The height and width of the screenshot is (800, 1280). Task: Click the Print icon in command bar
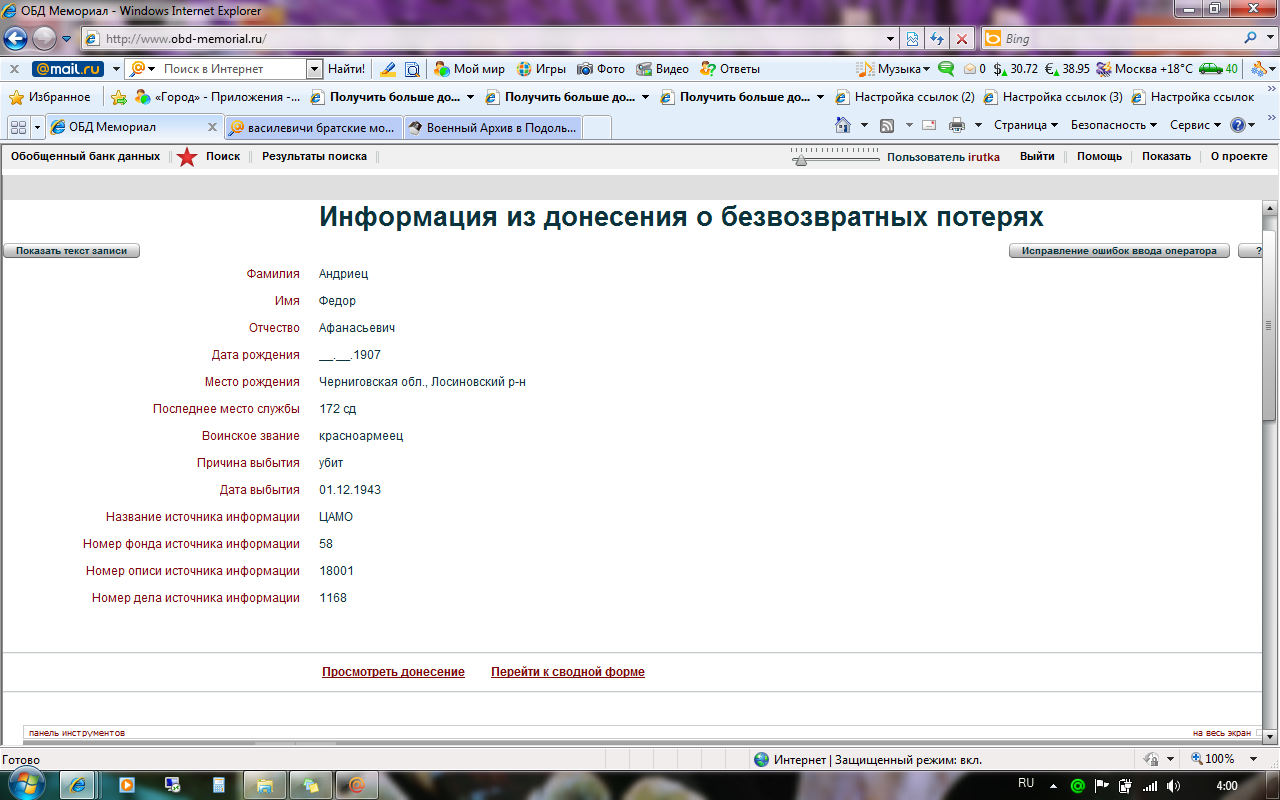pos(956,125)
